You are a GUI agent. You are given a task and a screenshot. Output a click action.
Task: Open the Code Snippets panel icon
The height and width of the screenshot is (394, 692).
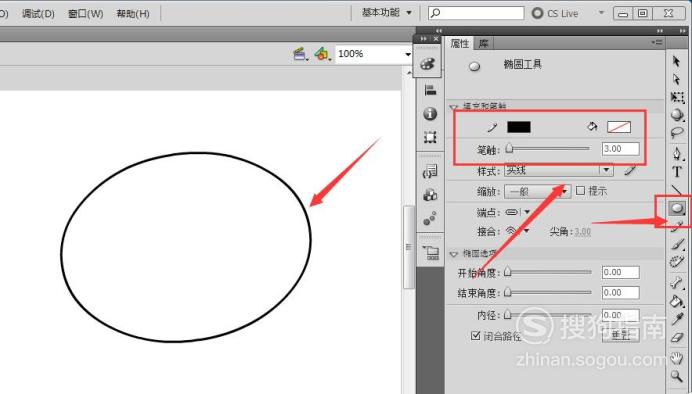click(x=430, y=171)
